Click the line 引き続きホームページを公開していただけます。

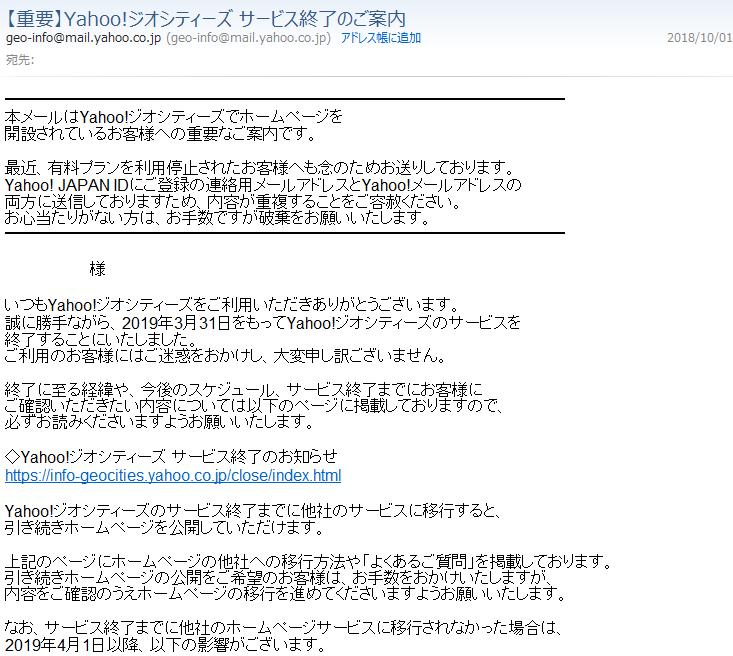coord(164,527)
